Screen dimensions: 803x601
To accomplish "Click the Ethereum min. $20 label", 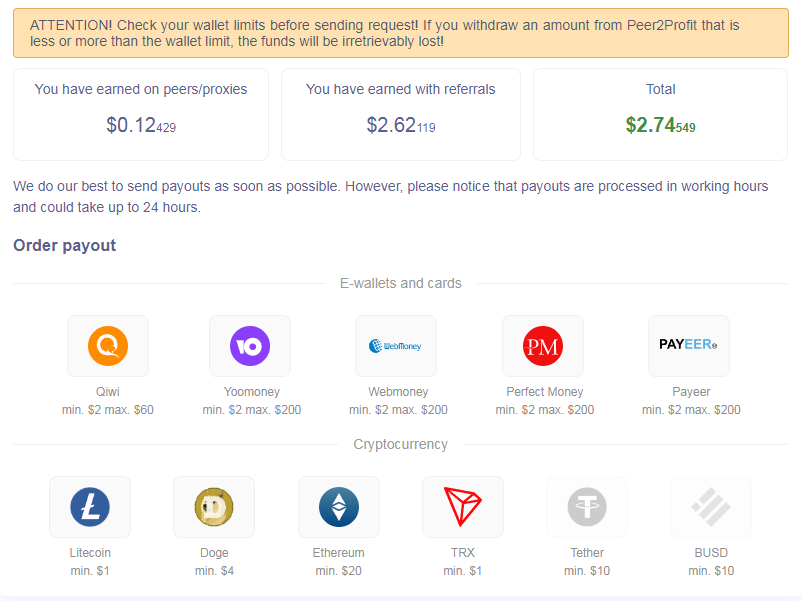I will (339, 571).
